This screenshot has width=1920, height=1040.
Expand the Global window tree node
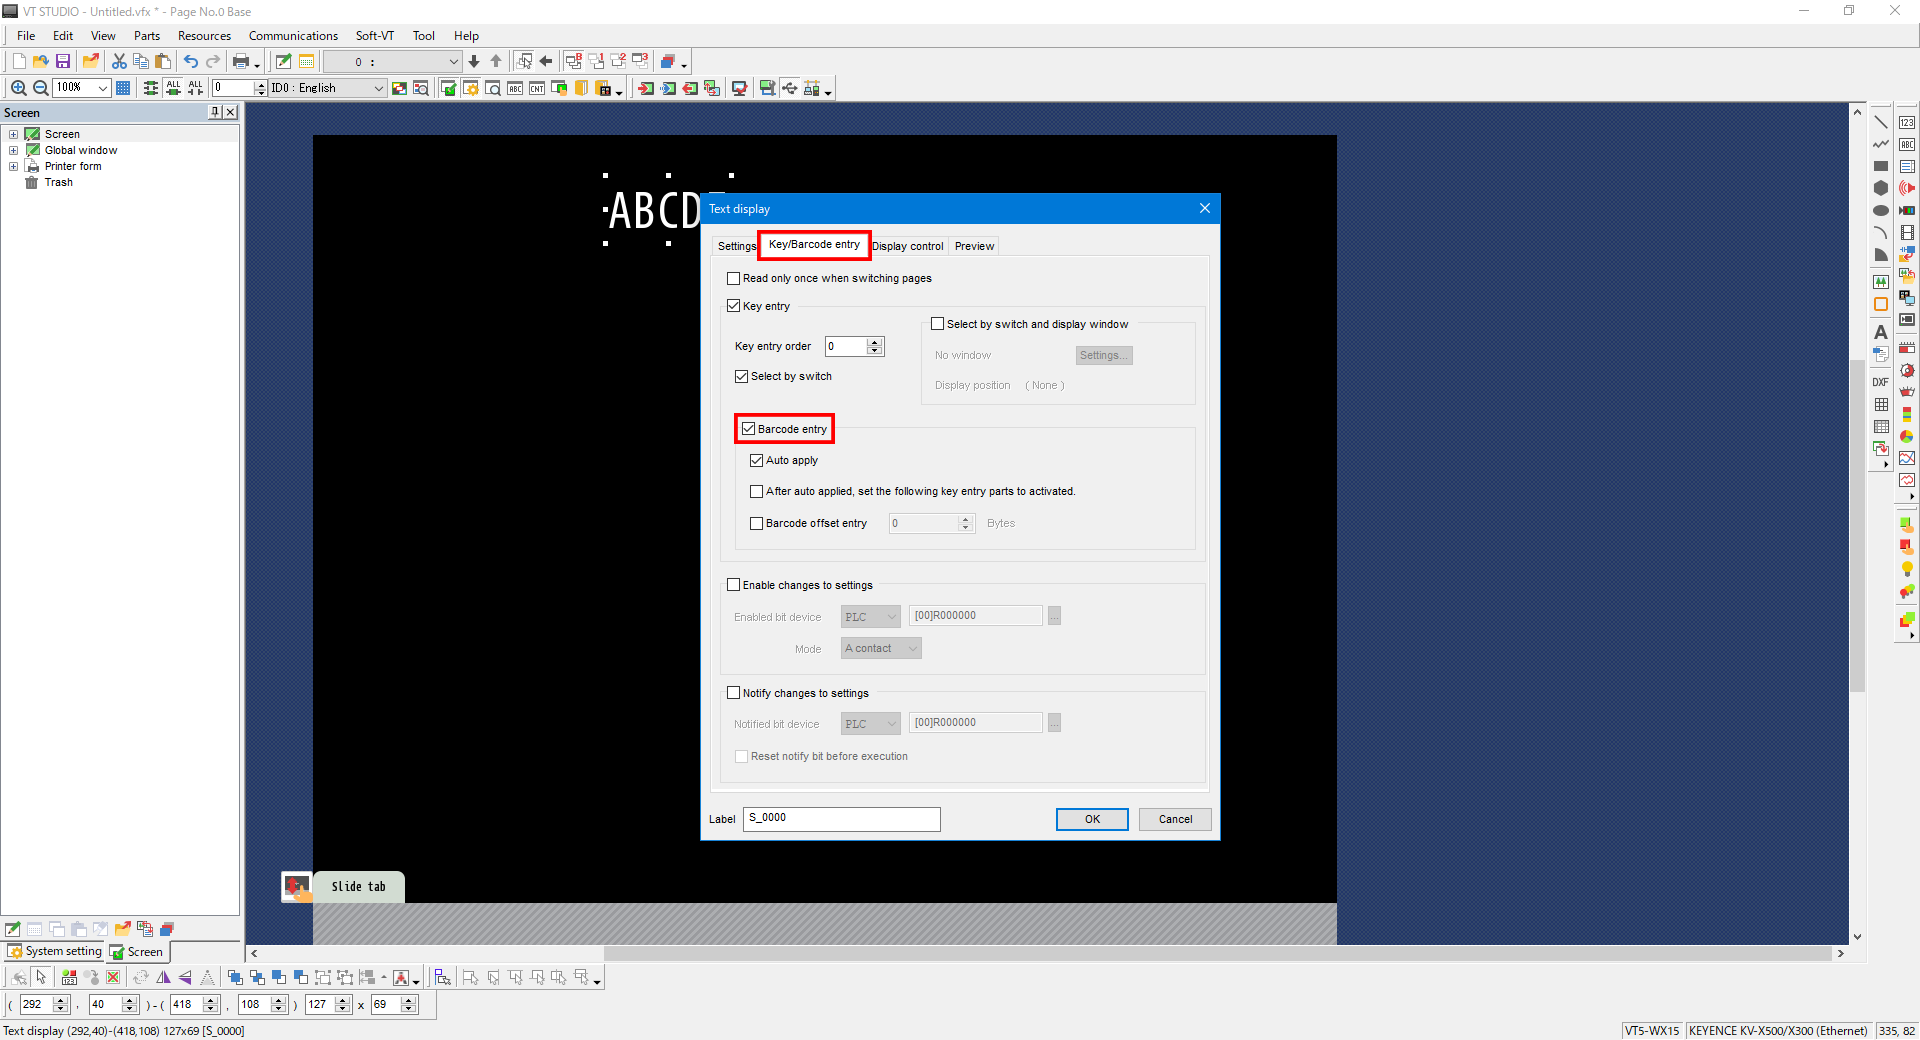14,151
